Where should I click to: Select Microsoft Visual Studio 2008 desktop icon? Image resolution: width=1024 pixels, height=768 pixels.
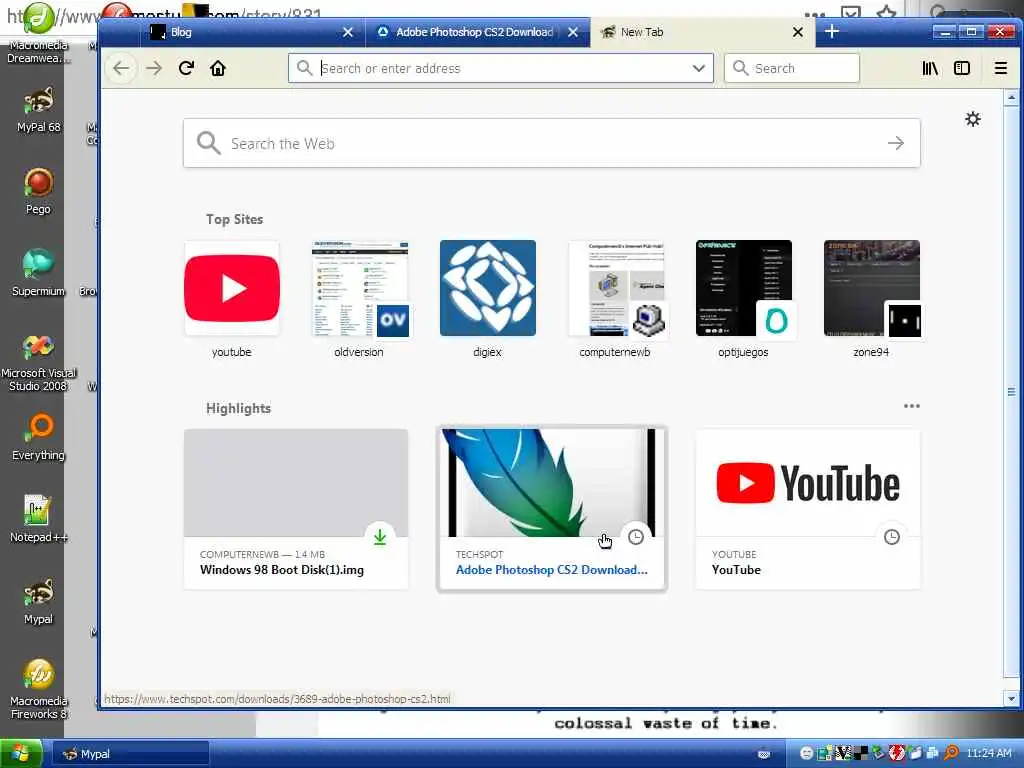(x=39, y=362)
